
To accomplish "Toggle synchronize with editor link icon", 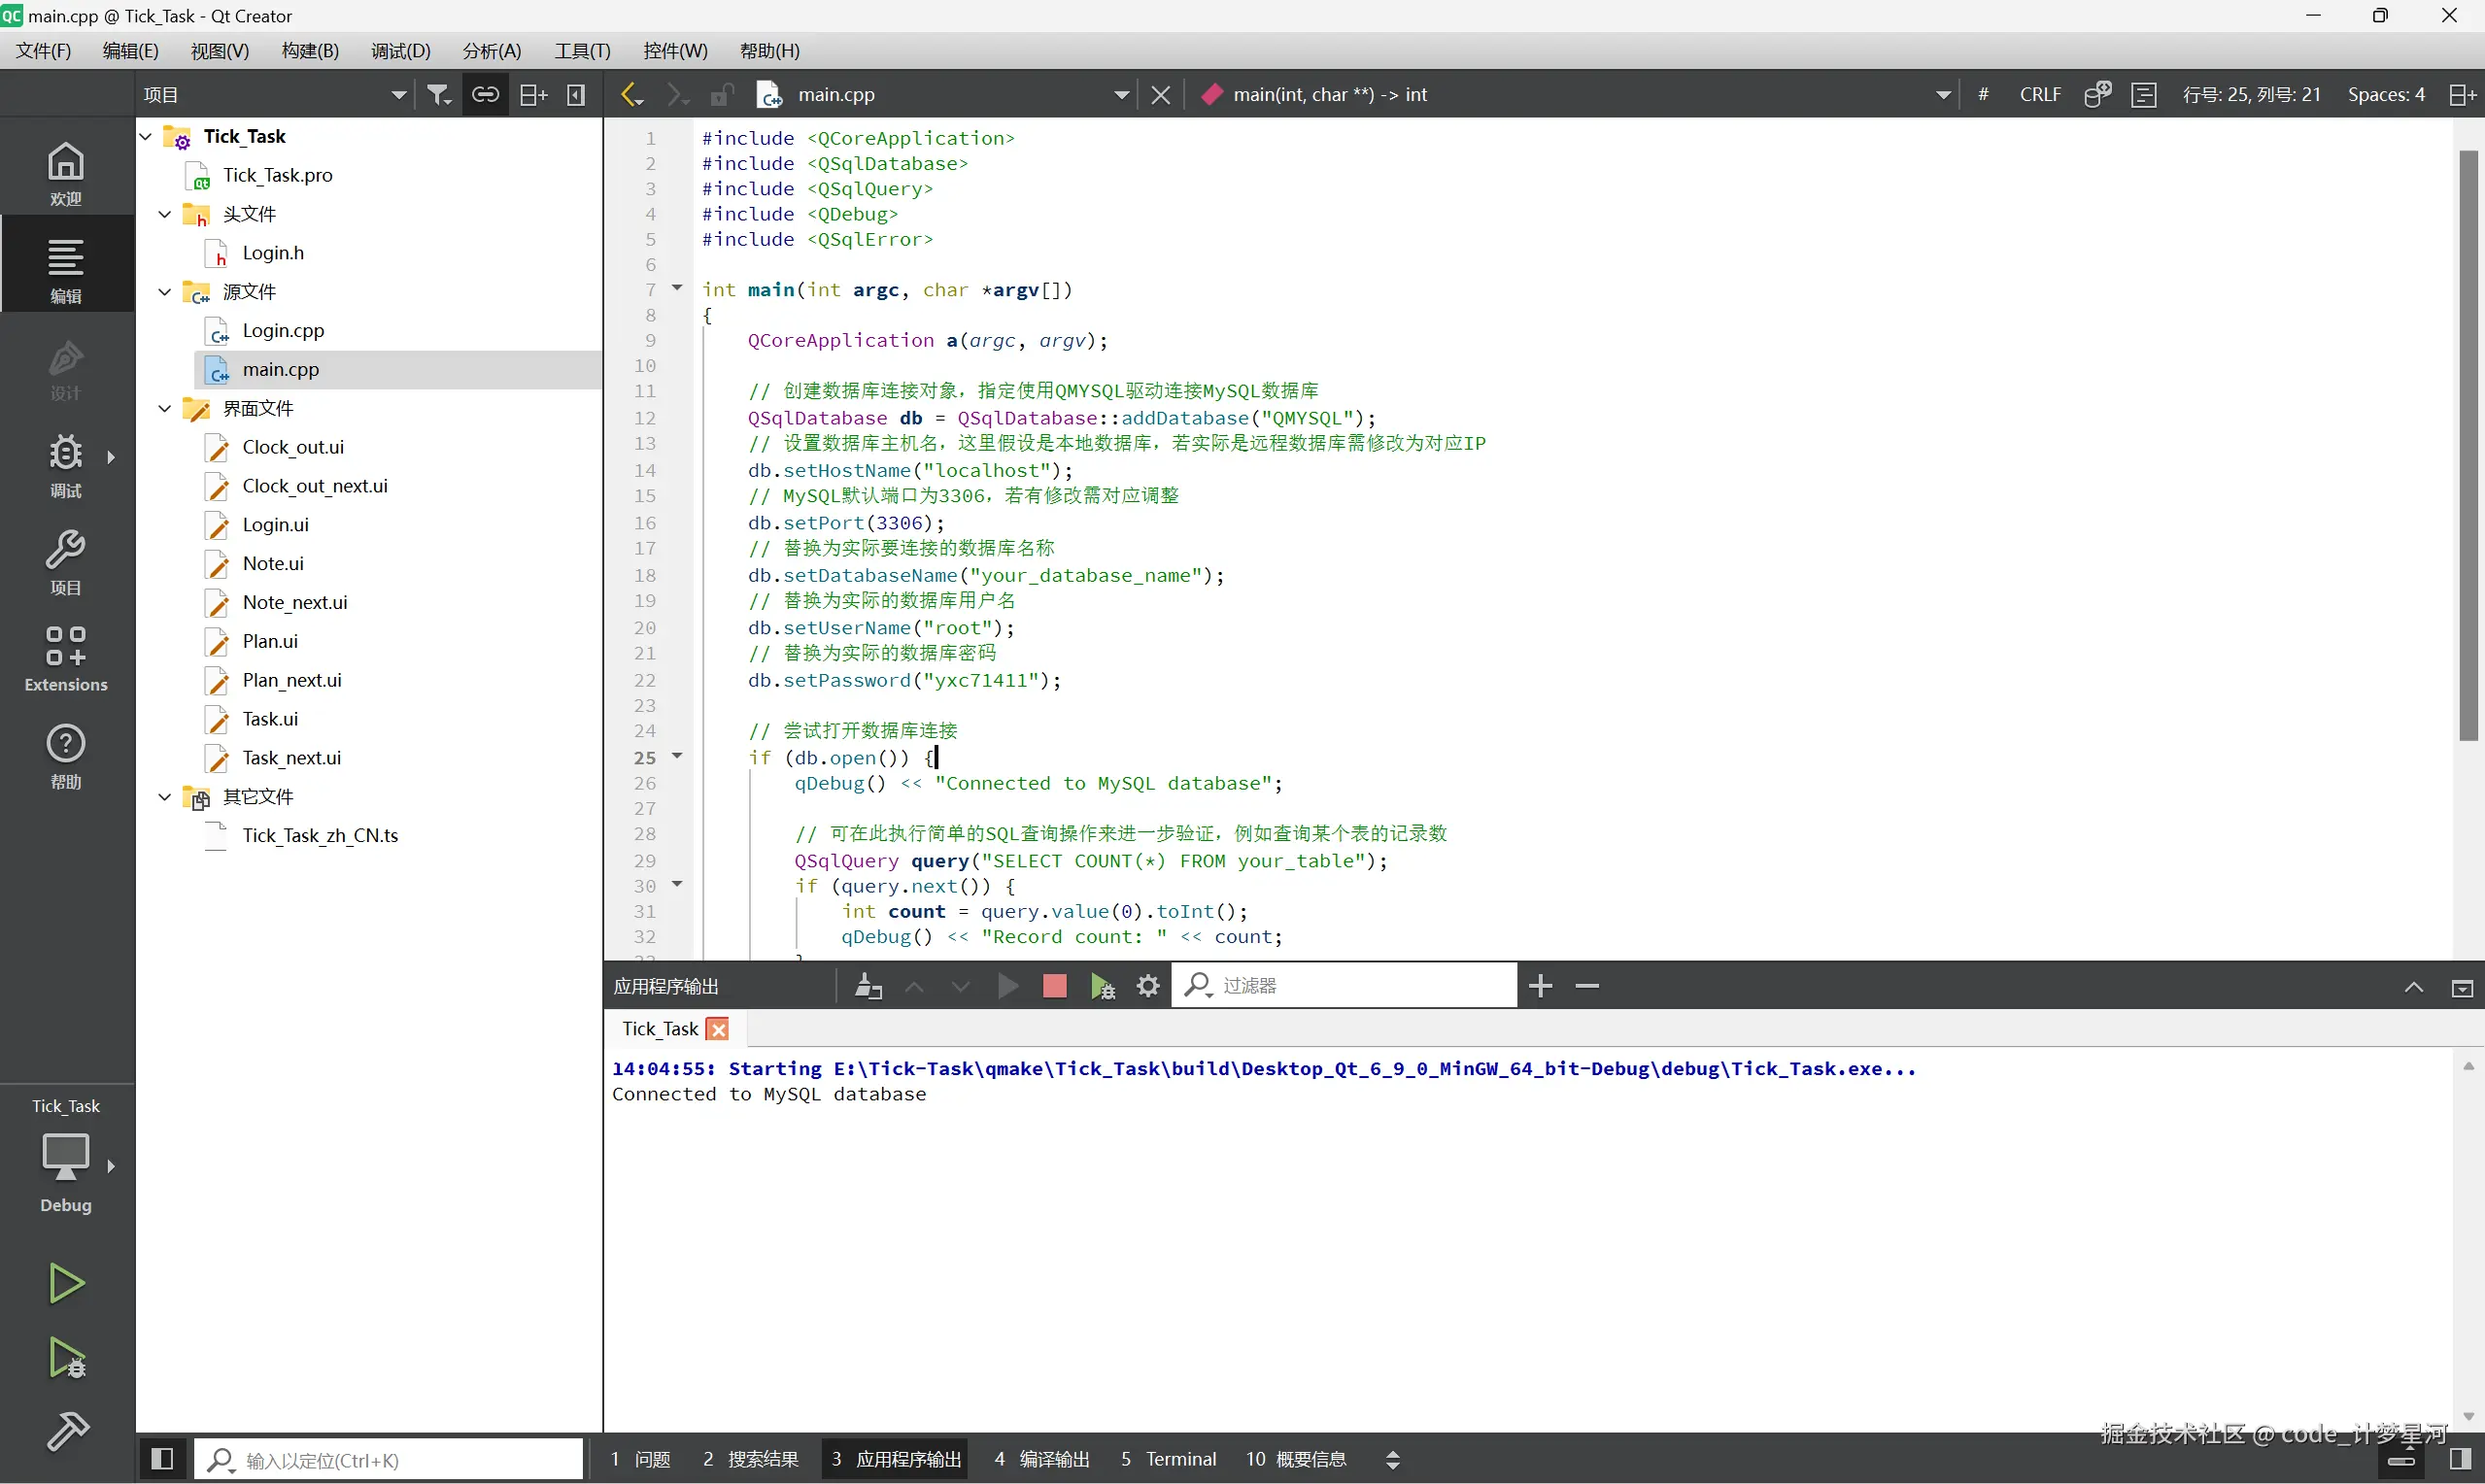I will 486,94.
